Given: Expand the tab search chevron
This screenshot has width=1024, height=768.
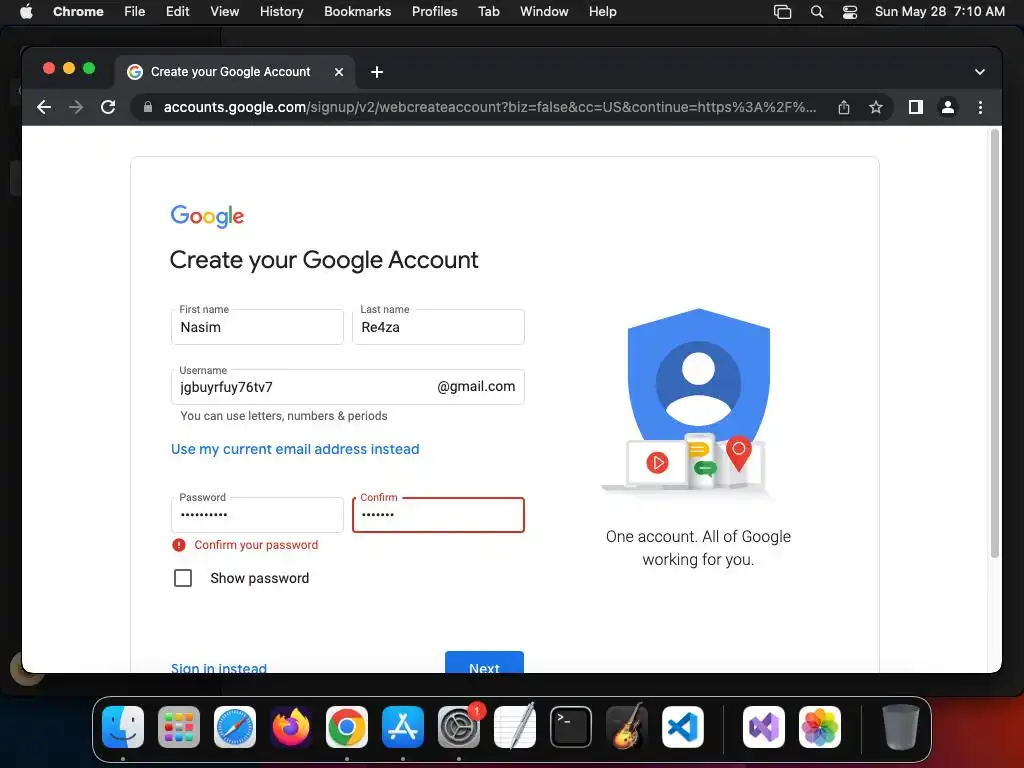Looking at the screenshot, I should (x=980, y=72).
